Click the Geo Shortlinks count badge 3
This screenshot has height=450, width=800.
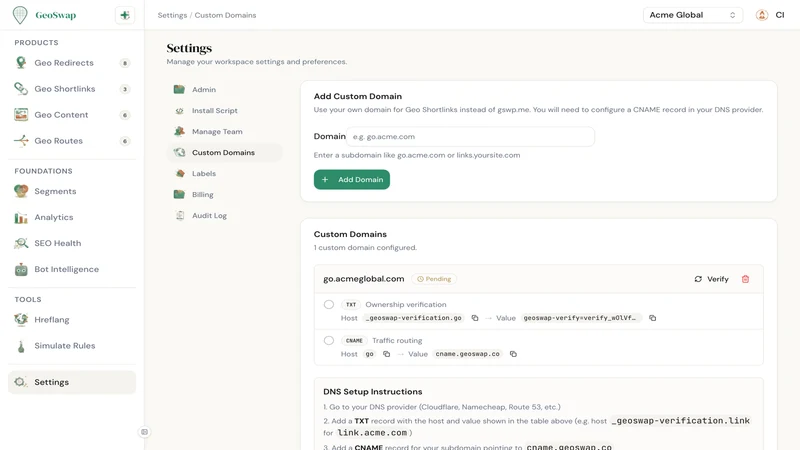124,89
